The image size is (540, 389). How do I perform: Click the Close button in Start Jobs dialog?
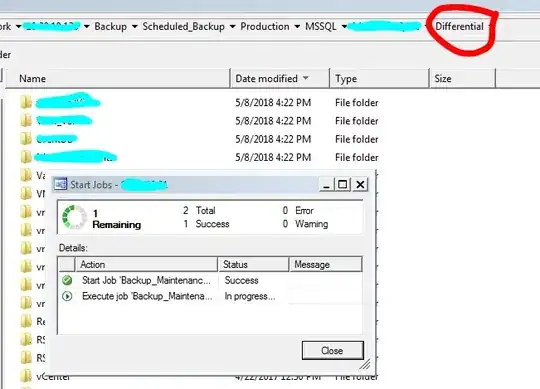click(332, 350)
